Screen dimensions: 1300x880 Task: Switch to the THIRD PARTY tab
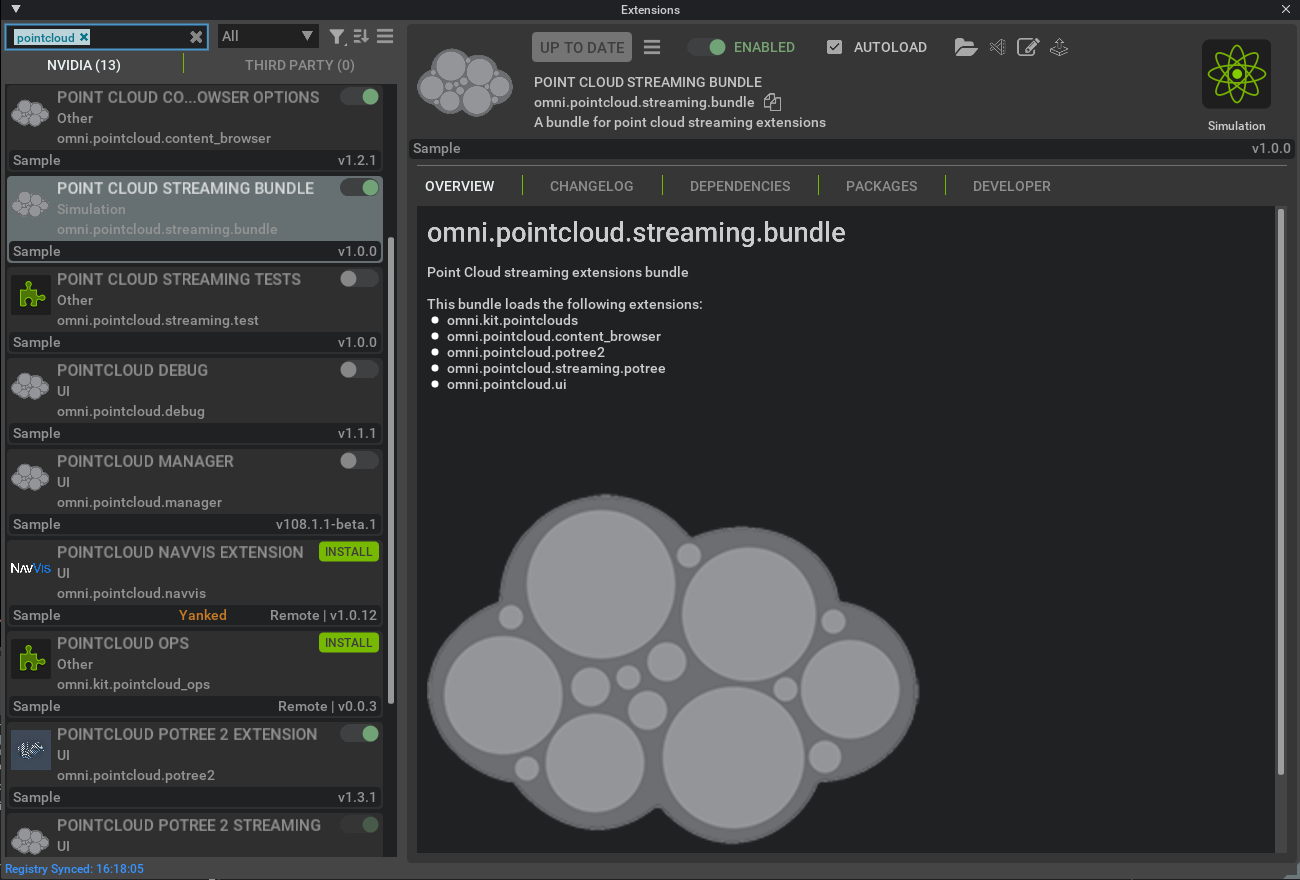(299, 64)
